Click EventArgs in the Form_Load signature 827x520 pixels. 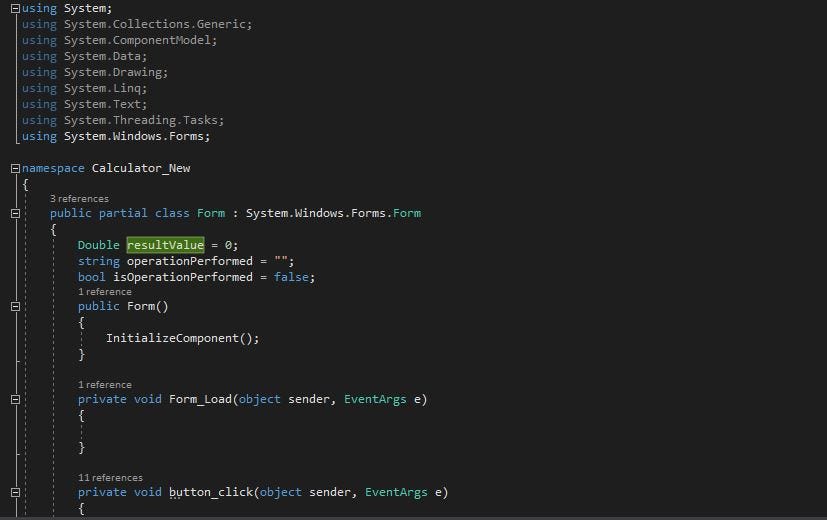375,399
